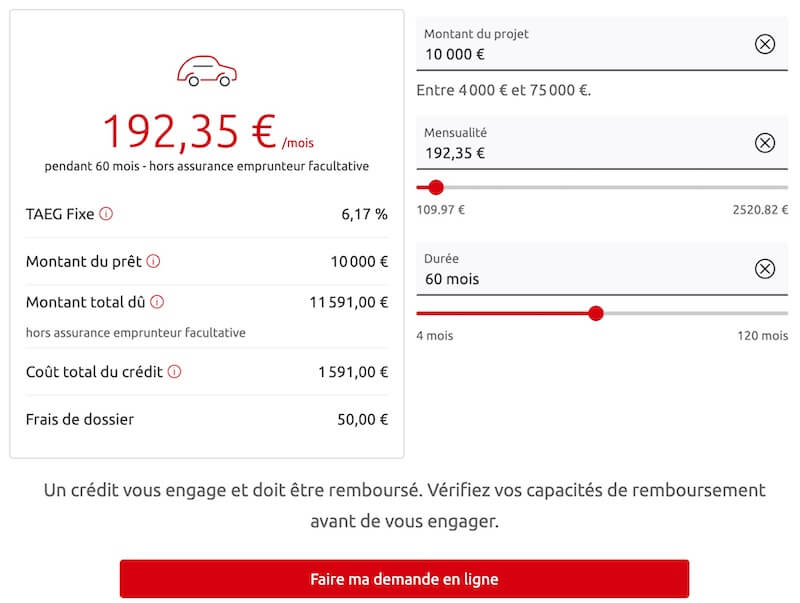Click the red car icon
The height and width of the screenshot is (603, 800).
(205, 71)
